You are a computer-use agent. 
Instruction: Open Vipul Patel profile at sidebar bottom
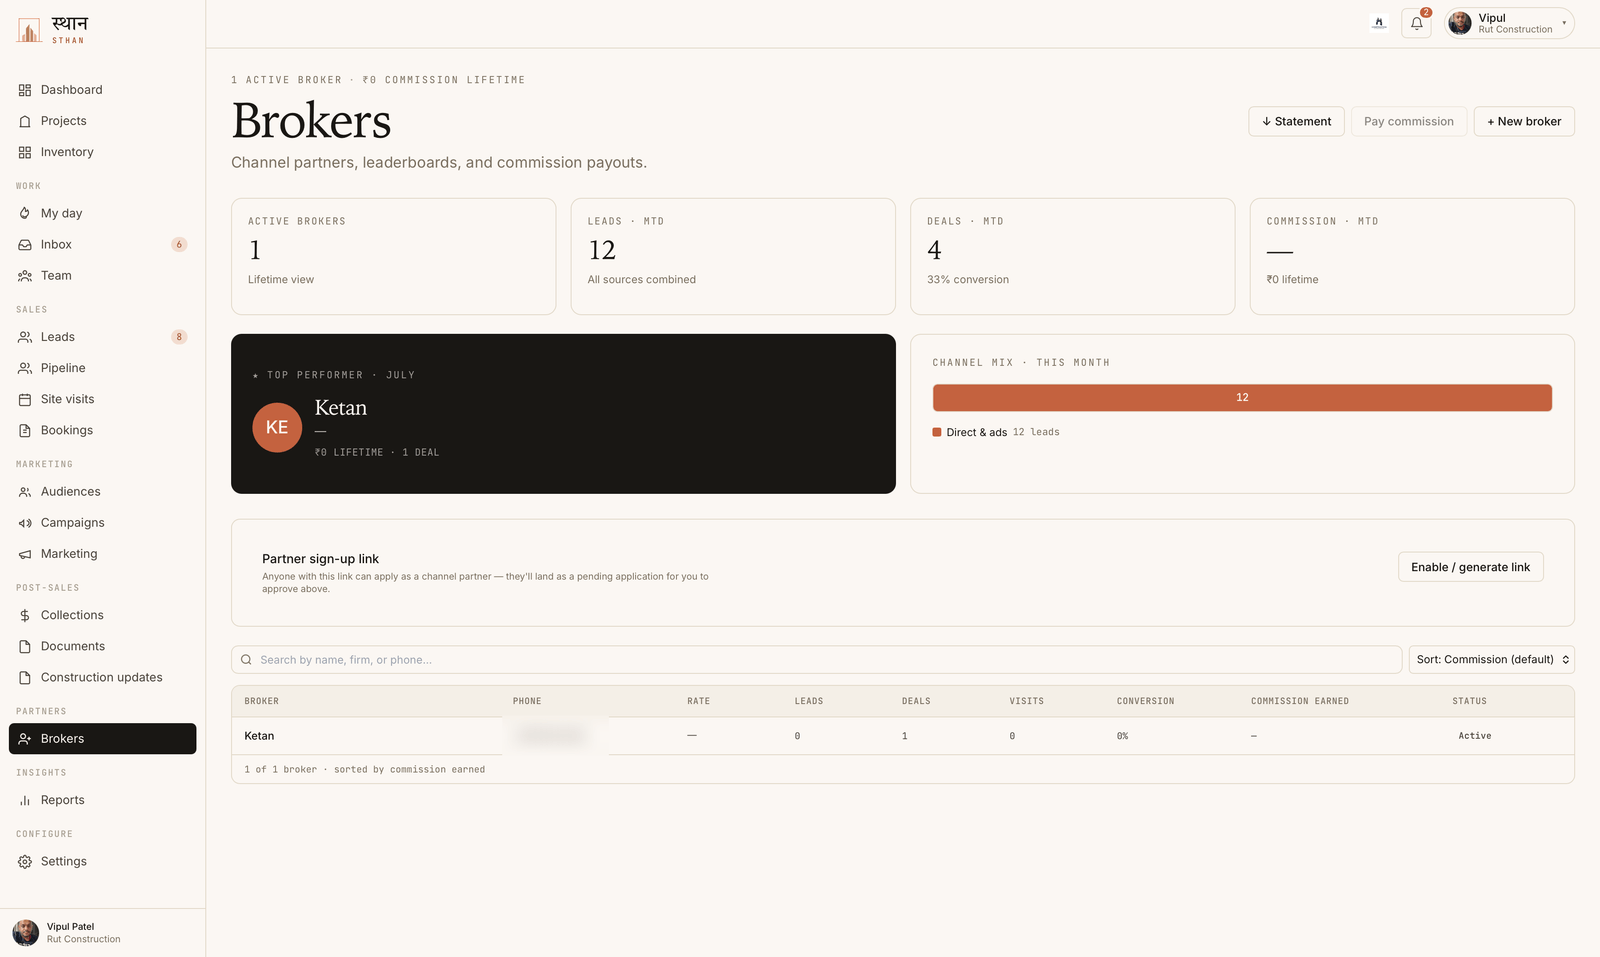(x=102, y=933)
